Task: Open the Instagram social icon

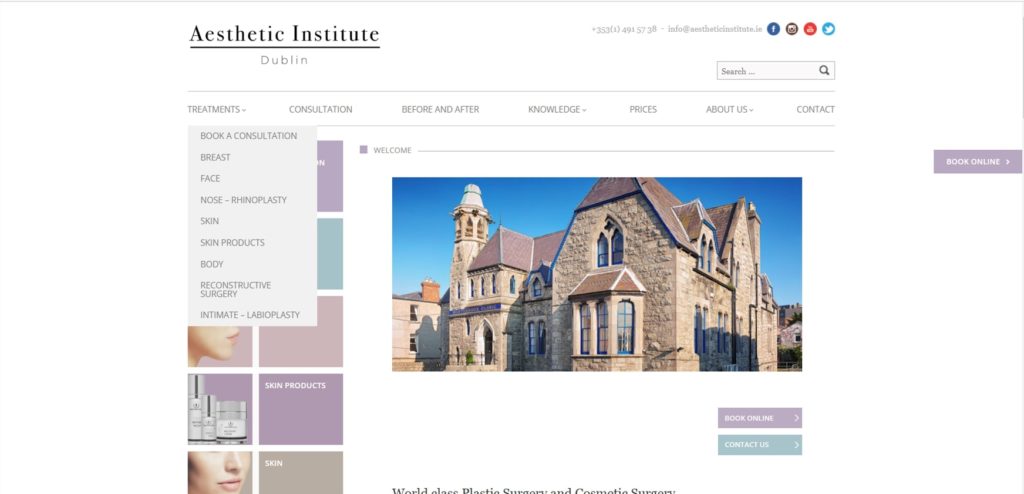Action: 792,29
